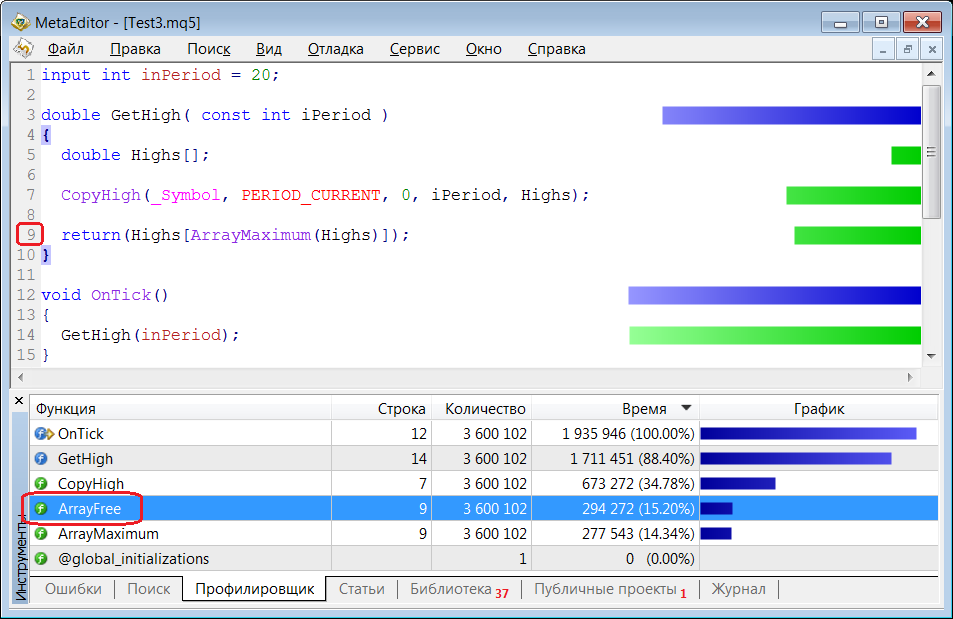Sort by the Время column header

pyautogui.click(x=616, y=409)
